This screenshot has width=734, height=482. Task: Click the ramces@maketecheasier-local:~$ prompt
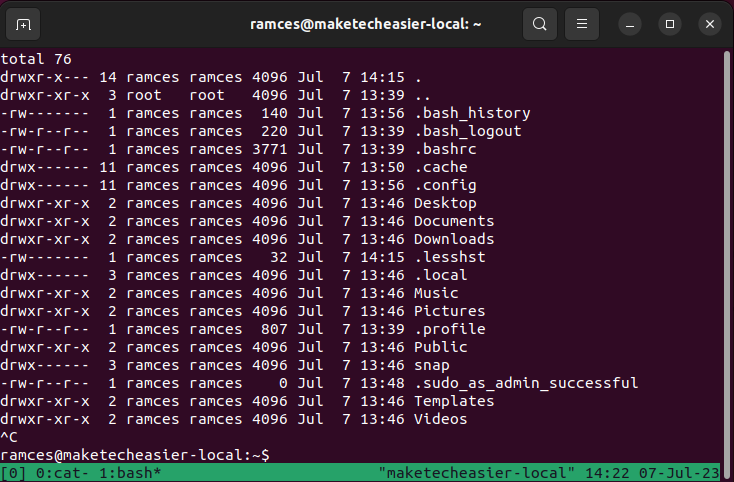point(135,455)
